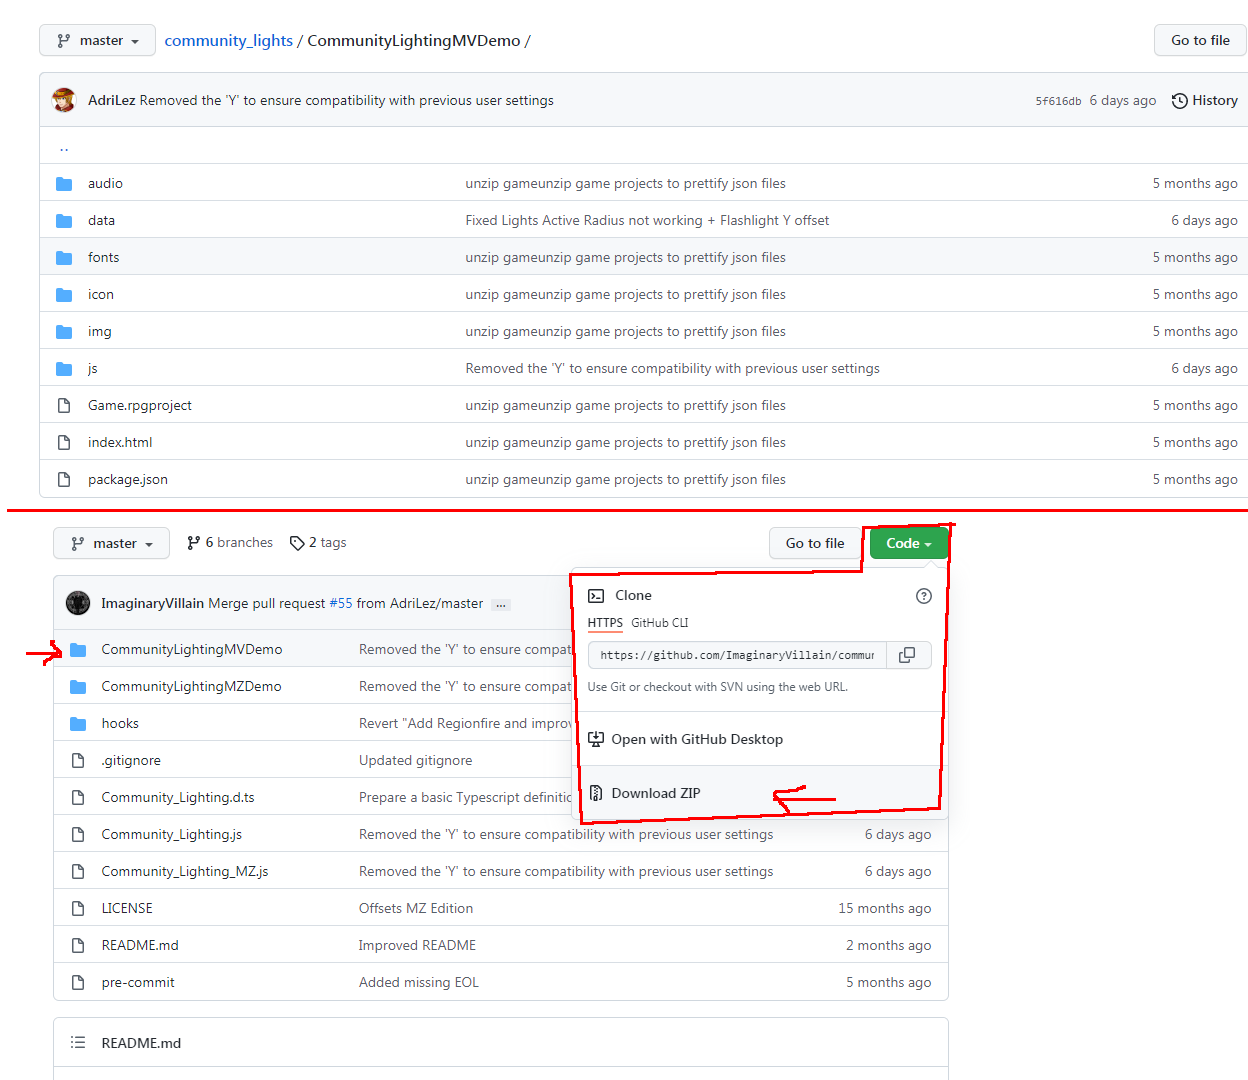This screenshot has width=1248, height=1080.
Task: Click the img folder icon
Action: 64,331
